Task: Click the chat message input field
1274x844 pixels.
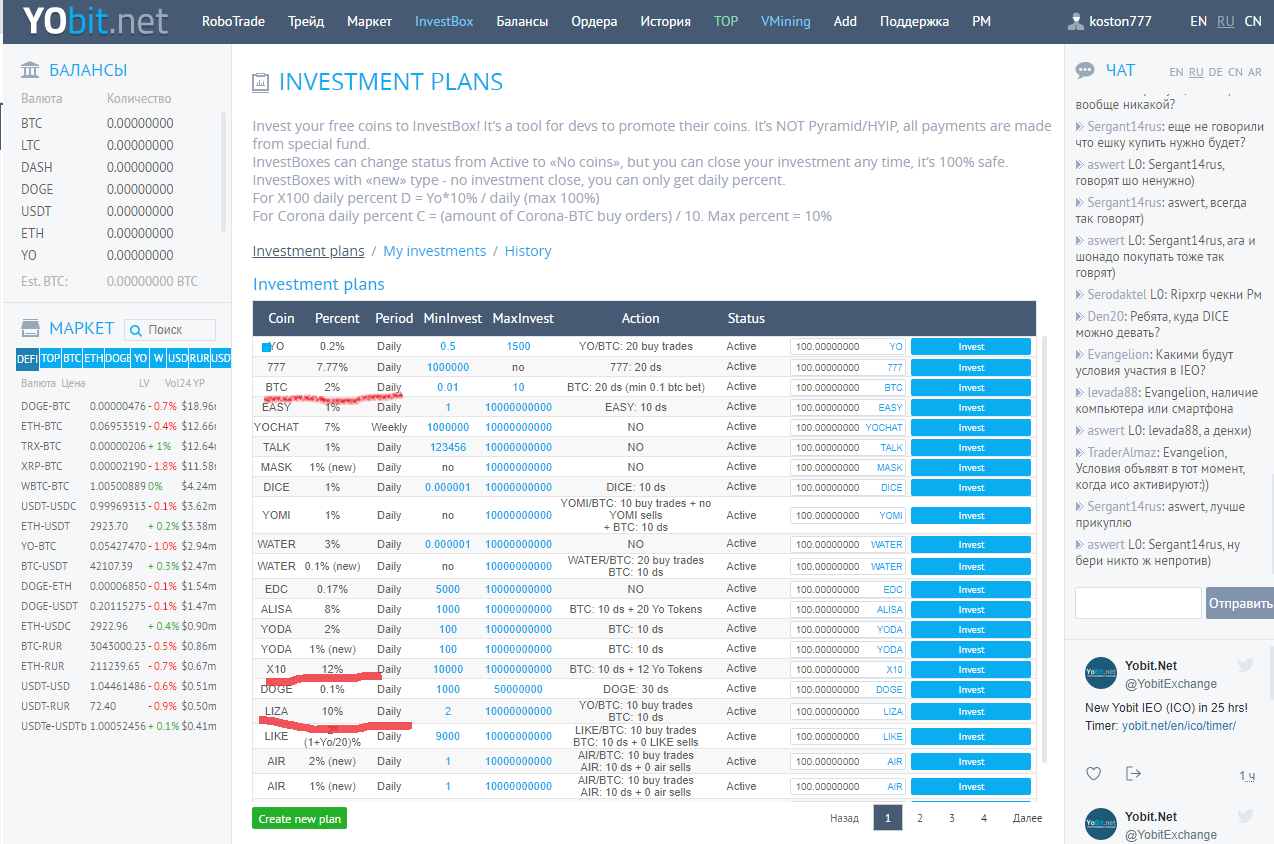Action: (1138, 603)
